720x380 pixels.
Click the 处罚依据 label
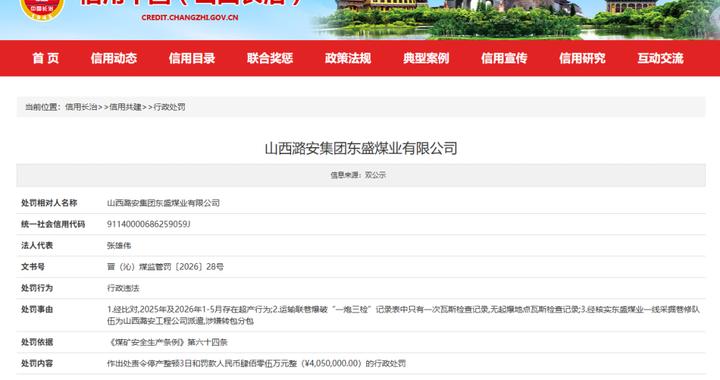(x=37, y=342)
